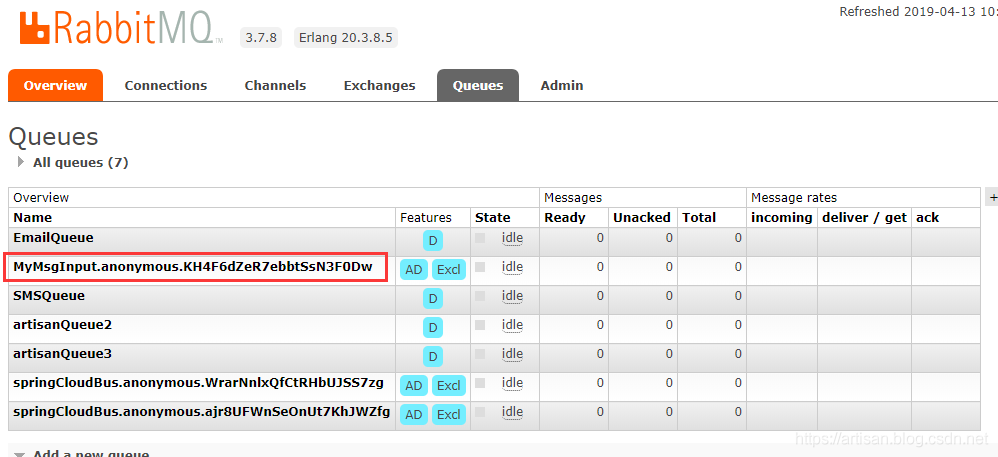Click the plus button to change table columns
This screenshot has width=998, height=457.
point(992,198)
